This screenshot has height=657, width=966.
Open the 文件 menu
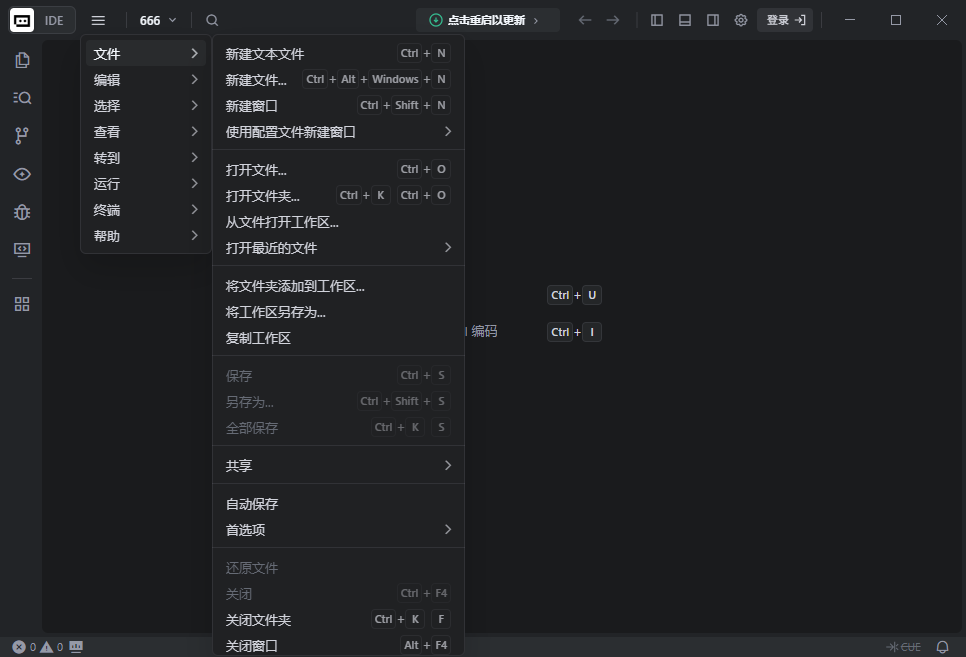[145, 54]
